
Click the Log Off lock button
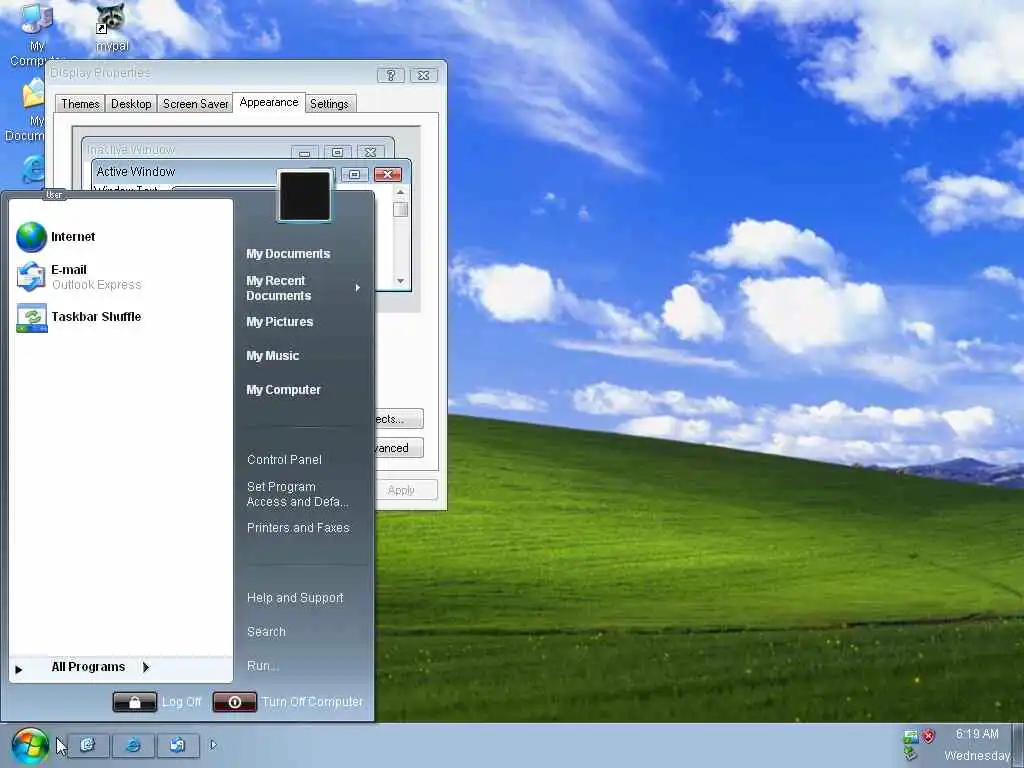coord(135,702)
